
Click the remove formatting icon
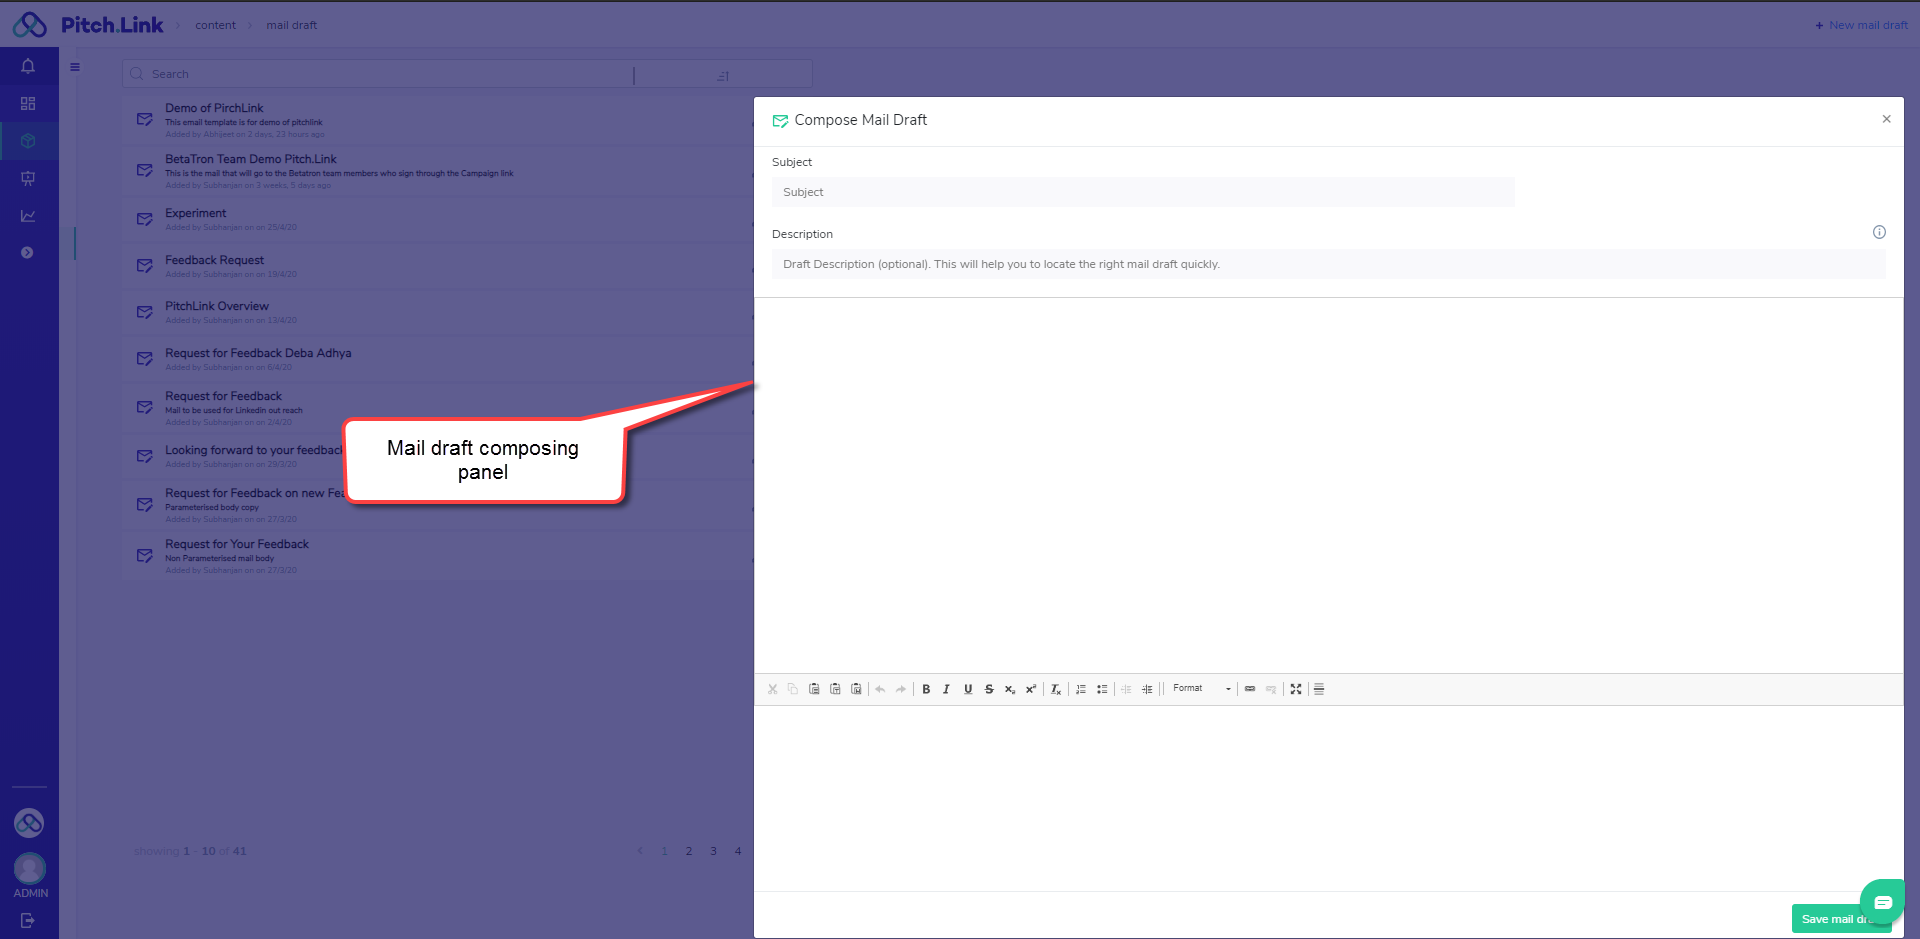point(1055,689)
